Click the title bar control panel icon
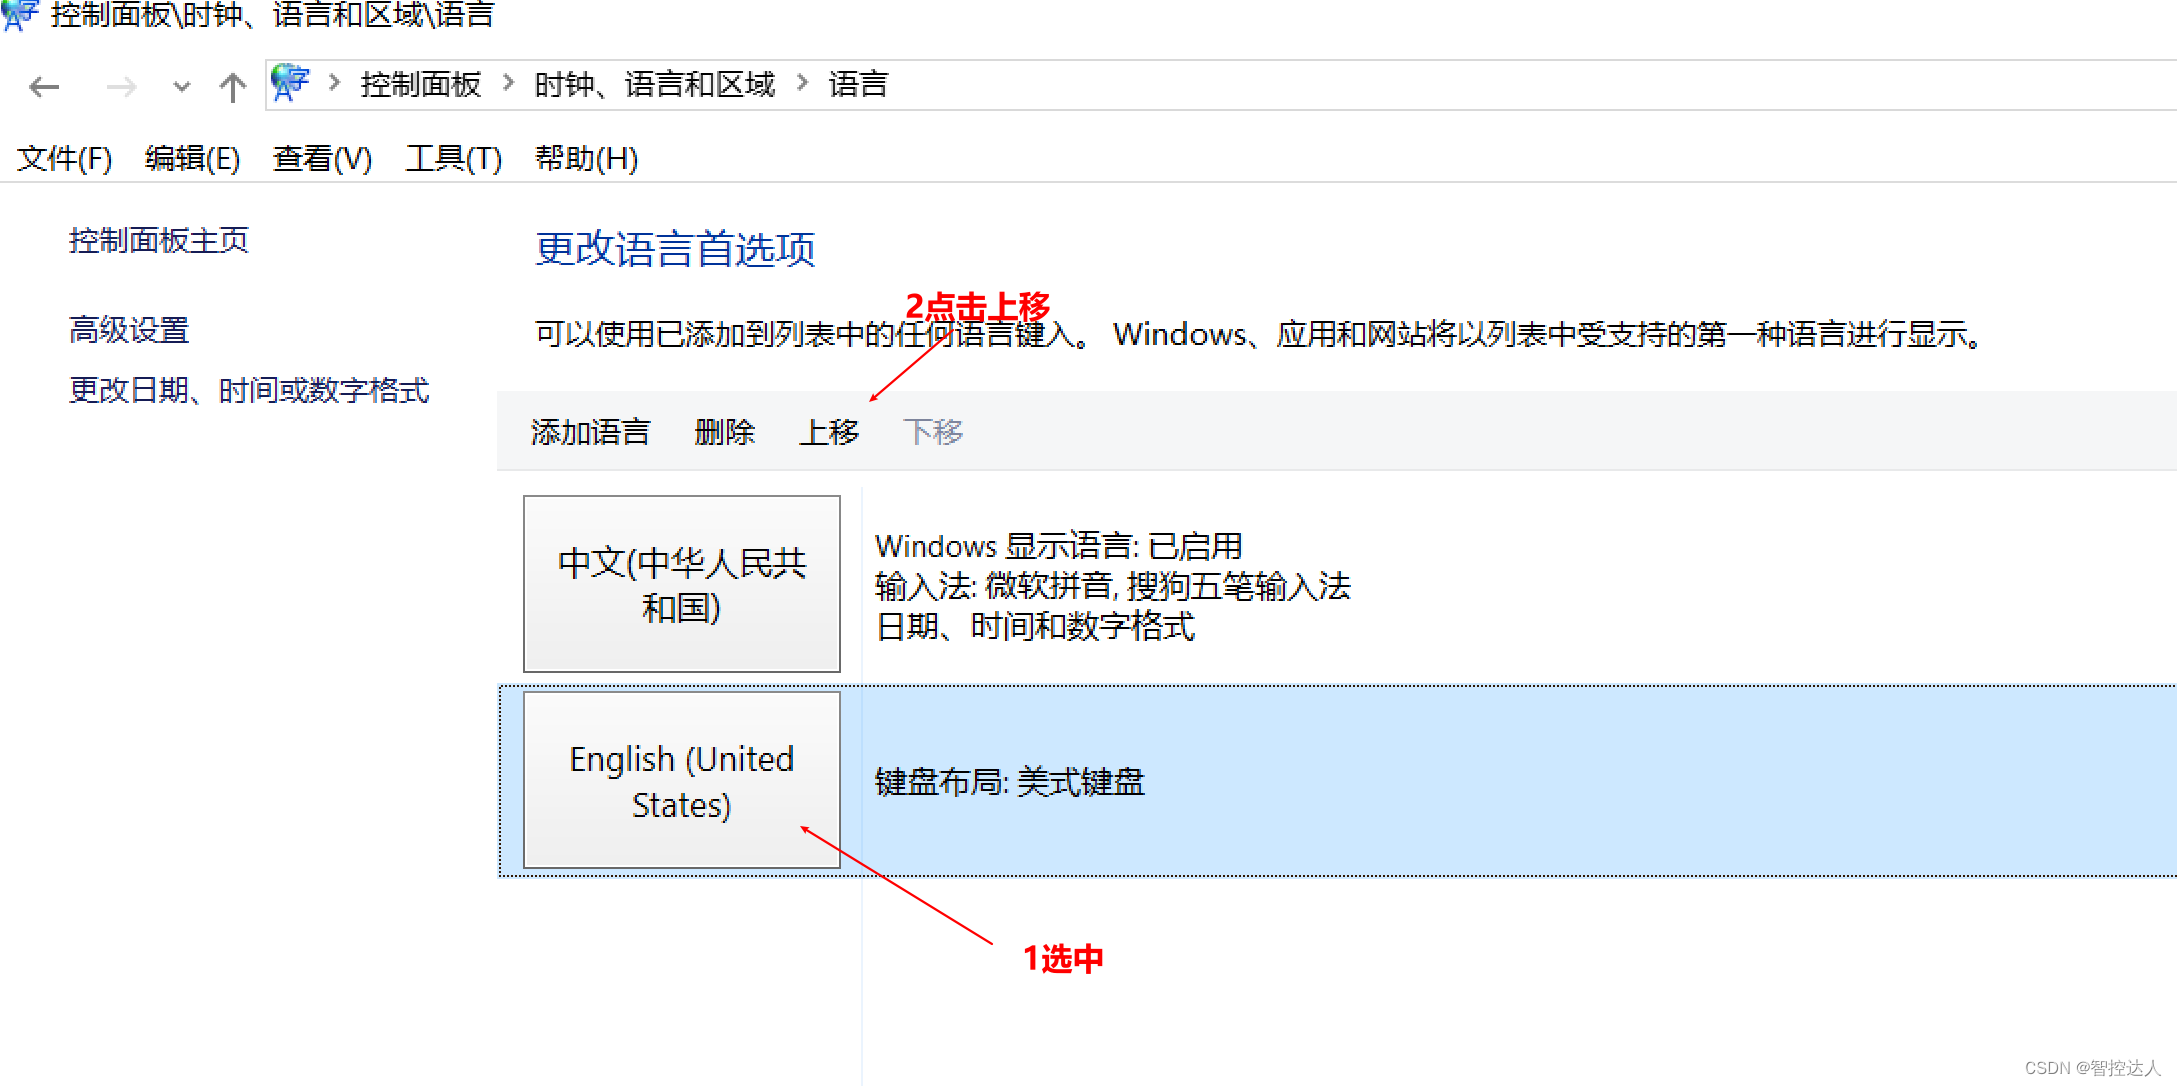This screenshot has height=1086, width=2177. coord(20,15)
